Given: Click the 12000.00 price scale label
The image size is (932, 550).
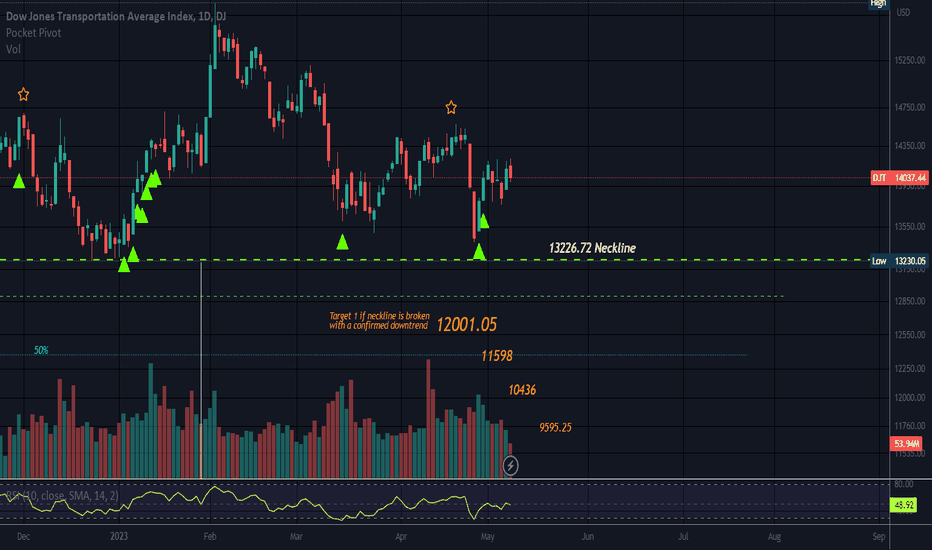Looking at the screenshot, I should tap(910, 397).
